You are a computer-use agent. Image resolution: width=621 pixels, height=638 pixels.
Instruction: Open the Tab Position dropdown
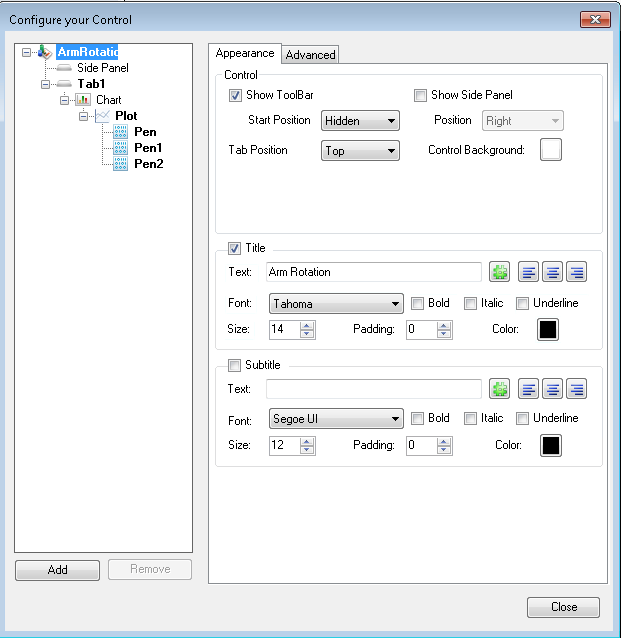[360, 151]
